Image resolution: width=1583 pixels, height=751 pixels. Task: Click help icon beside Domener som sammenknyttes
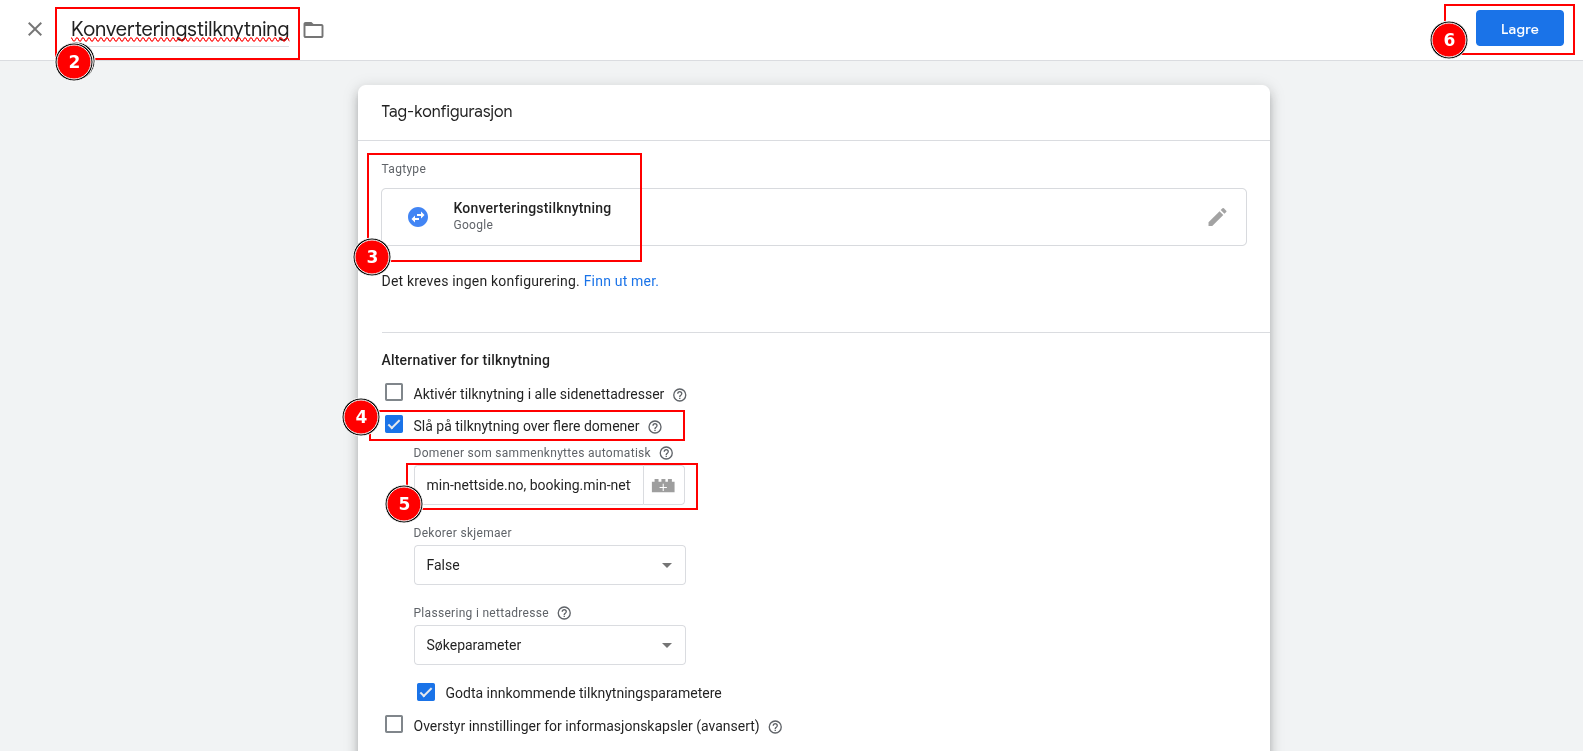[666, 453]
